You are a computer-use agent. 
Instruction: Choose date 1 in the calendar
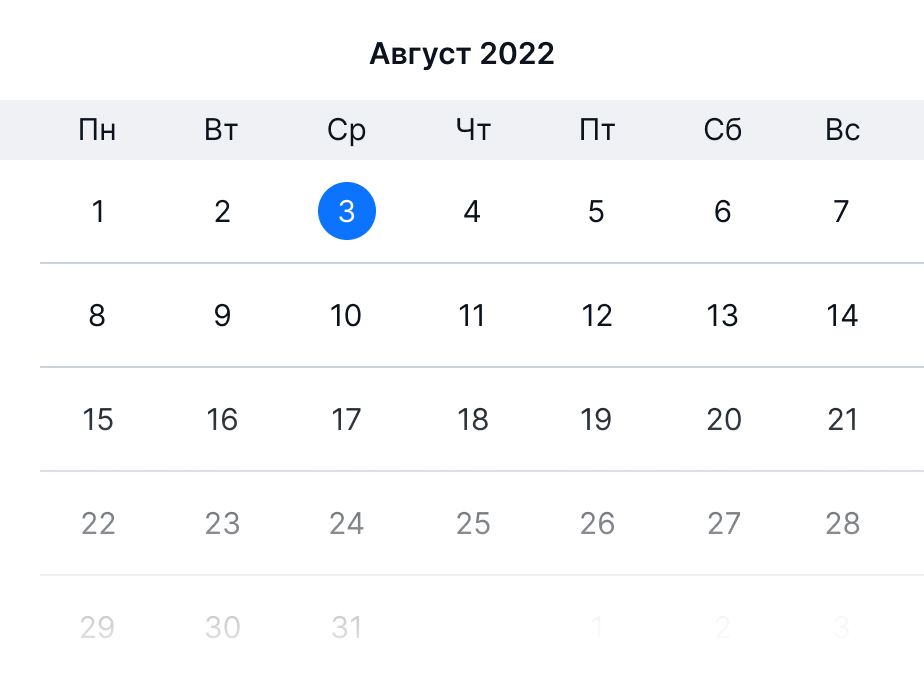click(98, 212)
